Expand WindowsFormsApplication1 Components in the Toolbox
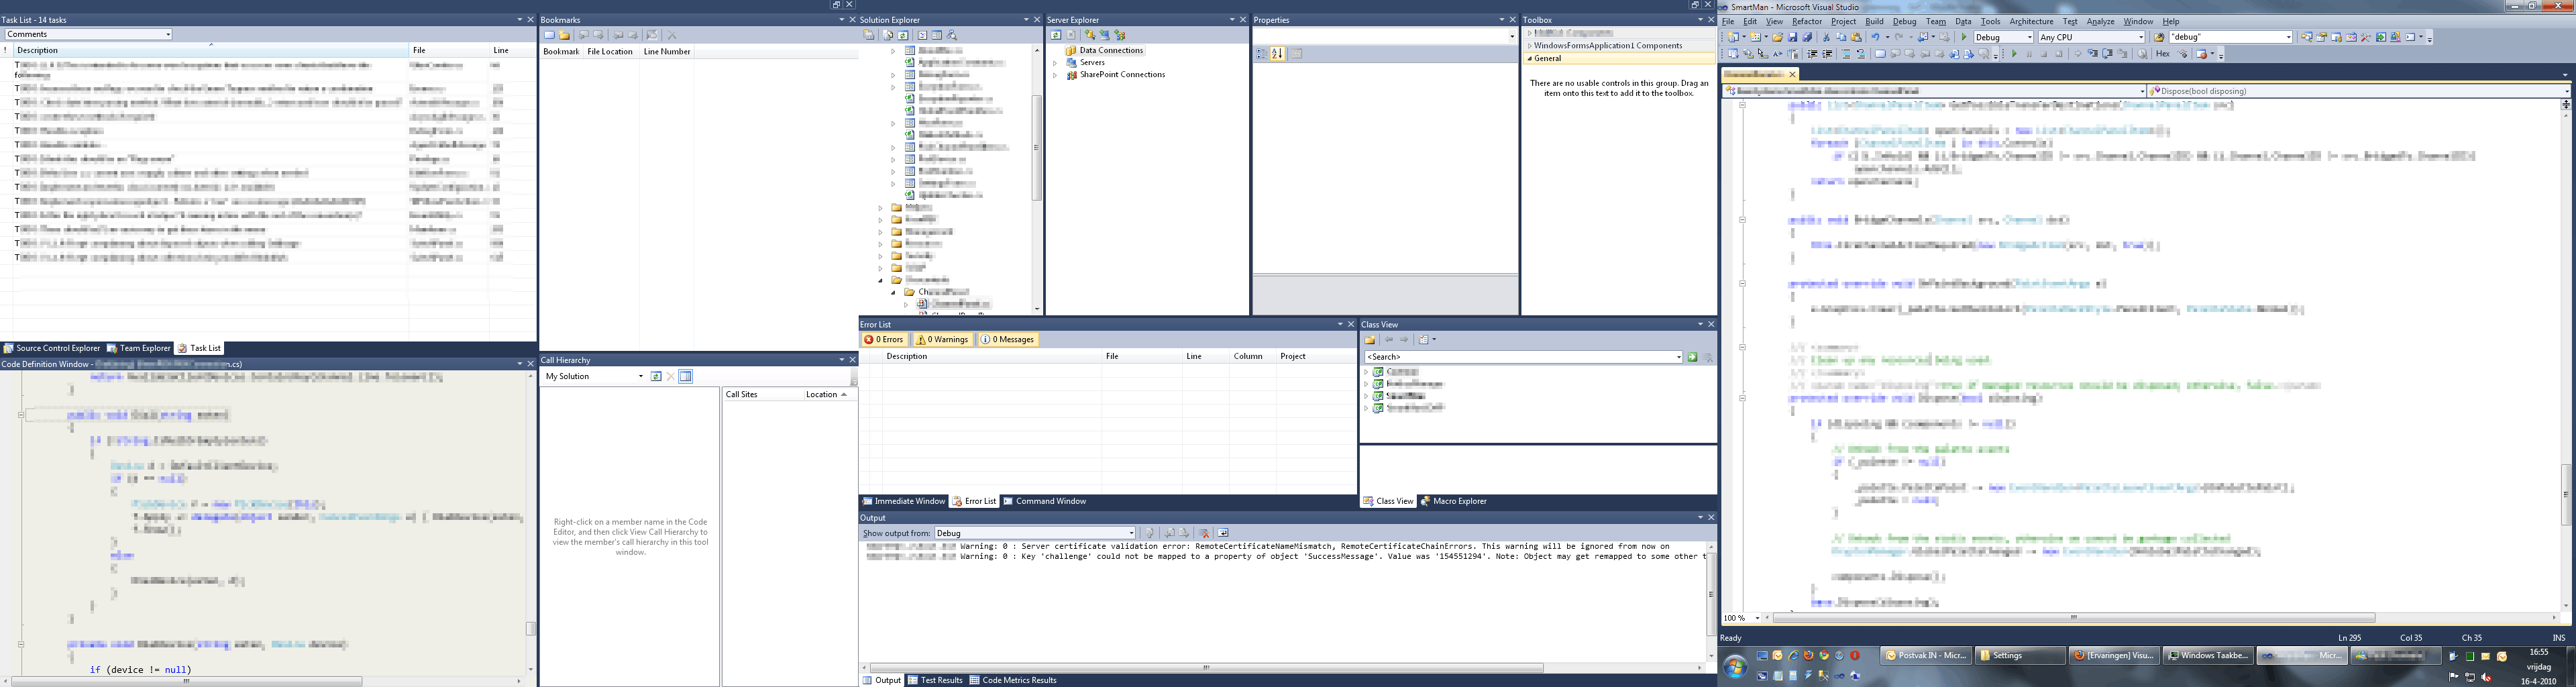The height and width of the screenshot is (687, 2576). (x=1530, y=46)
